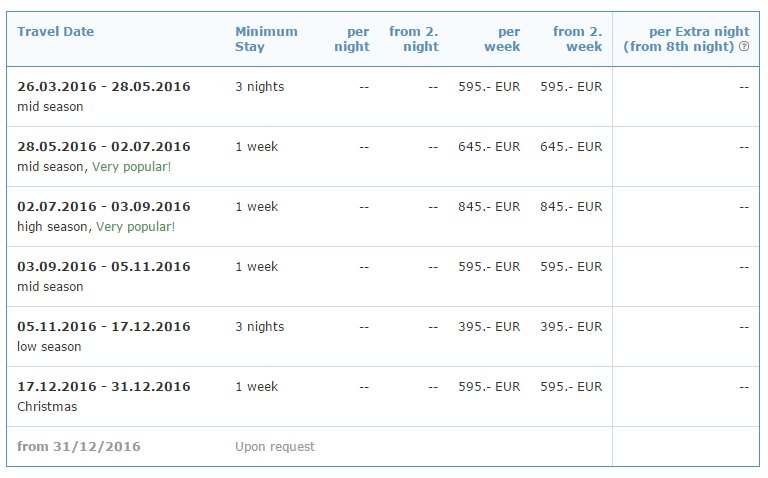Image resolution: width=768 pixels, height=478 pixels.
Task: Click the 645.- EUR per week price
Action: [x=489, y=147]
